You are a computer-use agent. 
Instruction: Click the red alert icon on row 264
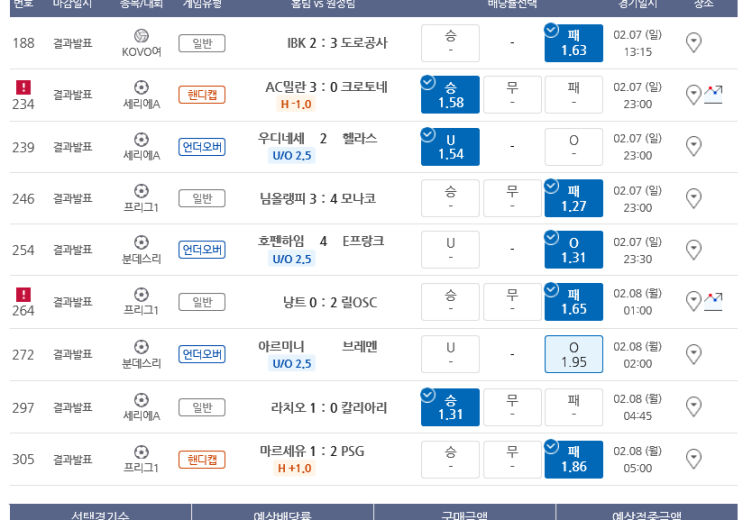click(24, 294)
